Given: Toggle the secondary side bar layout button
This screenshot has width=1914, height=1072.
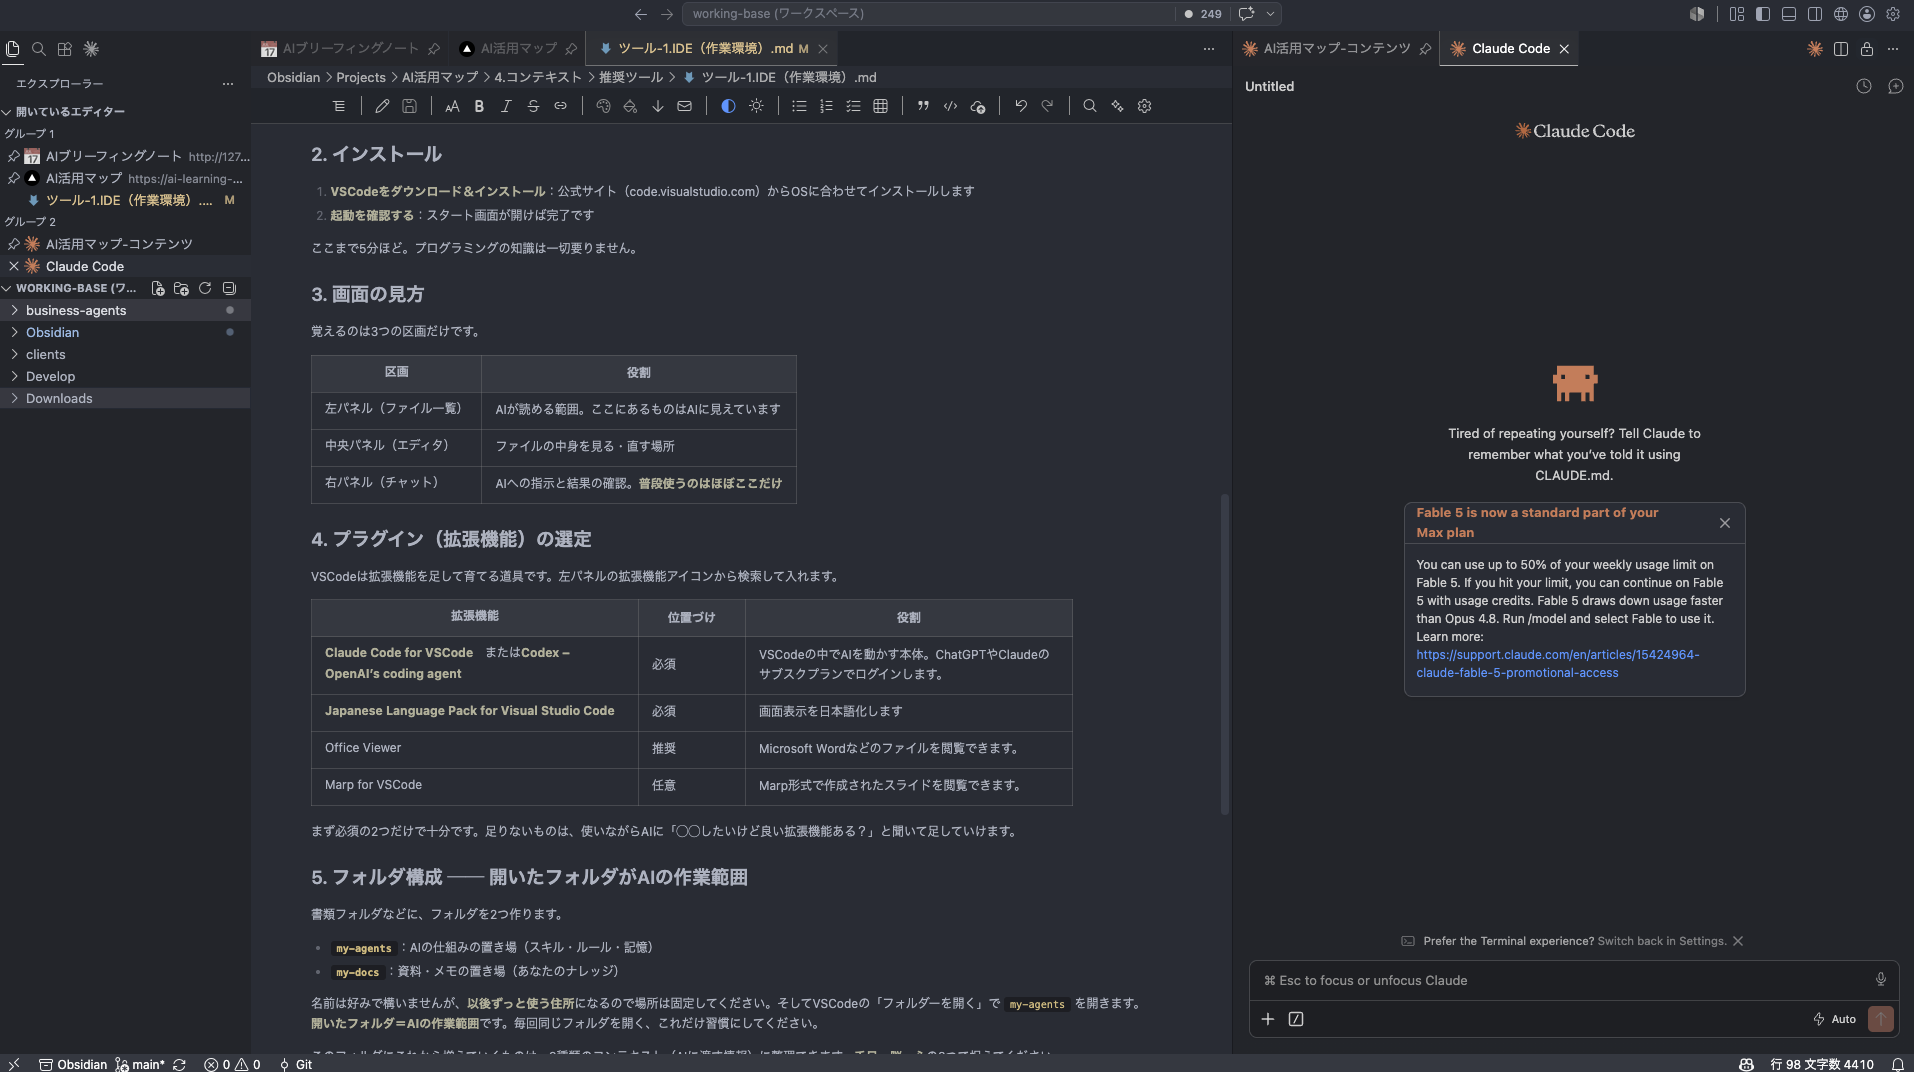Looking at the screenshot, I should click(1815, 14).
